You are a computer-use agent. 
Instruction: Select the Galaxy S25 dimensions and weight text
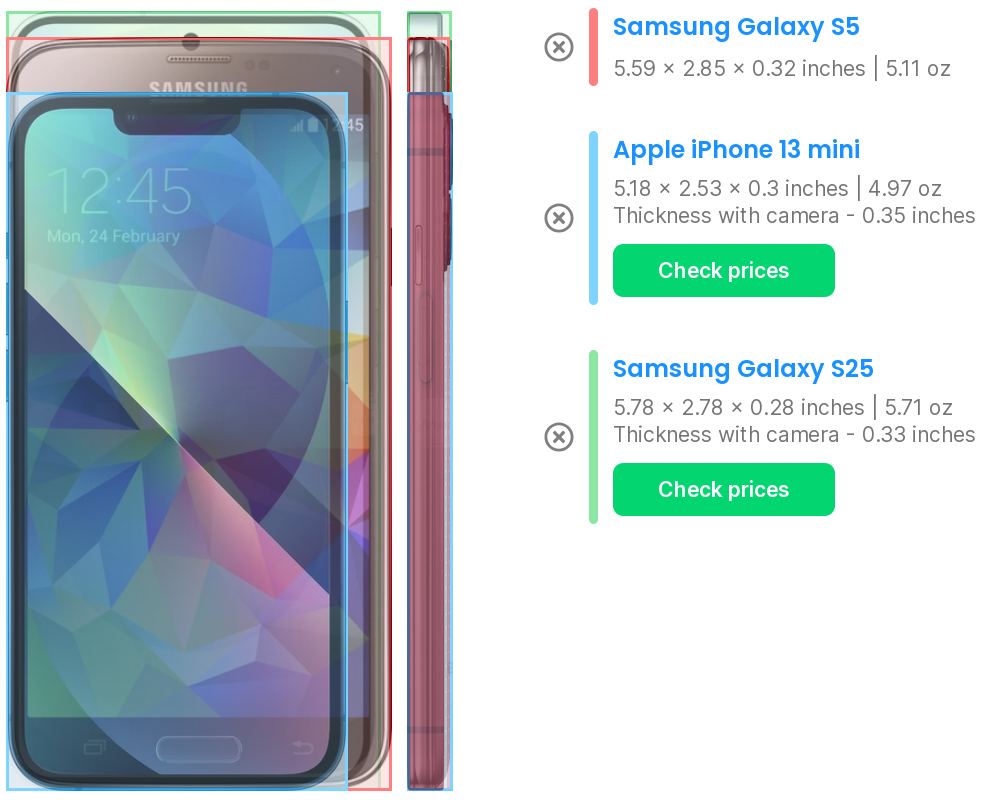point(782,407)
